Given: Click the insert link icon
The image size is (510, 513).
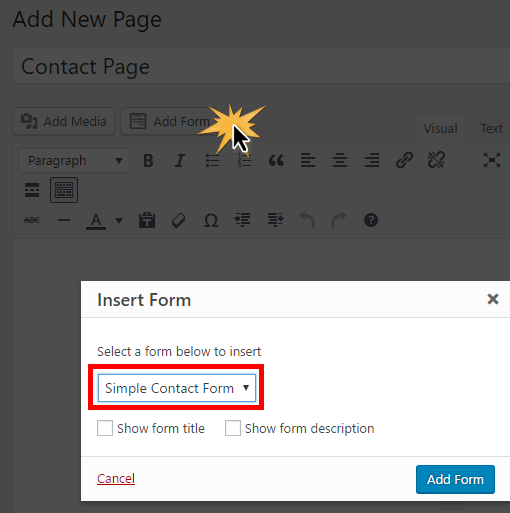Looking at the screenshot, I should coord(404,160).
